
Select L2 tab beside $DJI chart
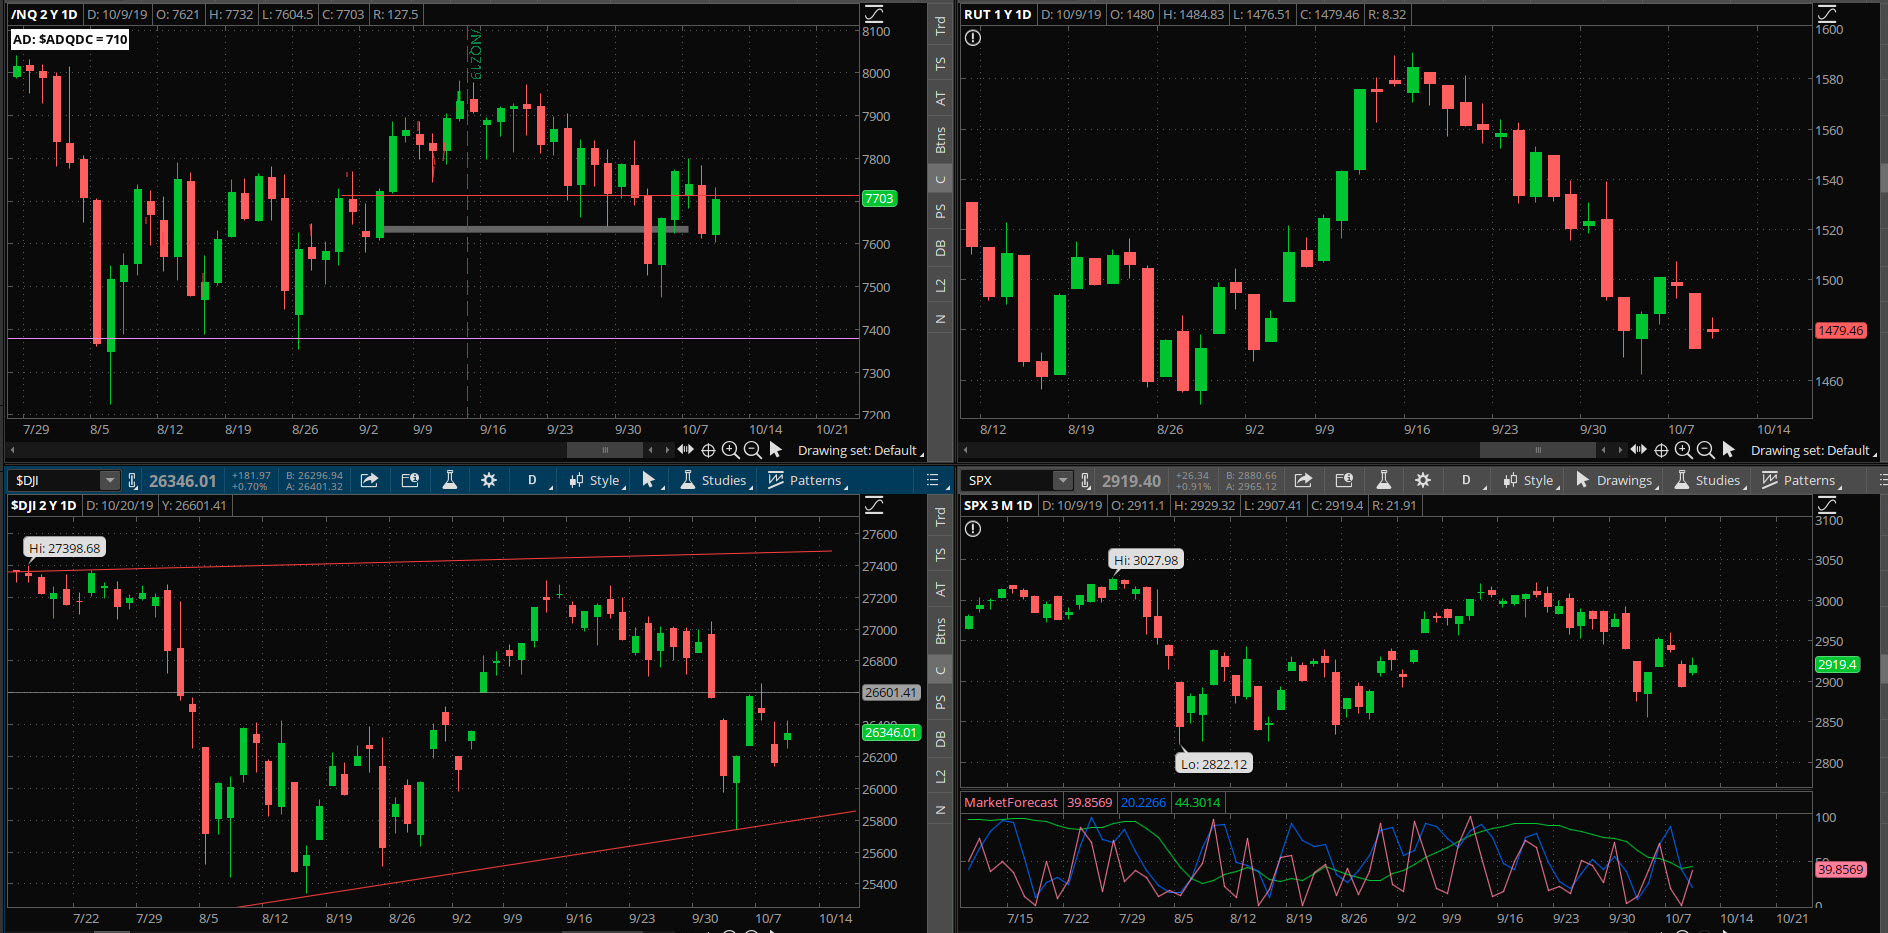(x=940, y=776)
